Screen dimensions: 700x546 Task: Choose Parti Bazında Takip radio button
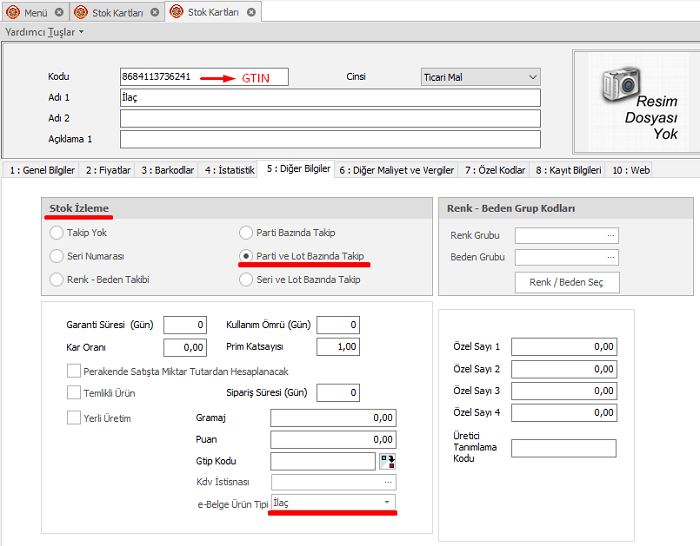(x=246, y=232)
